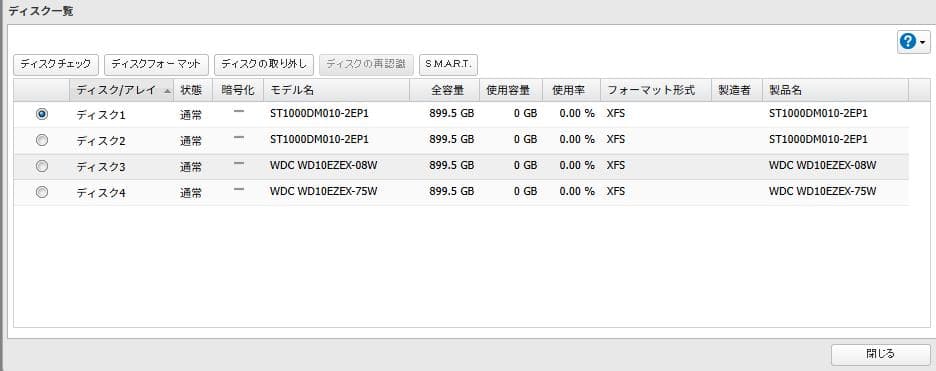Click ディスク3 status 通常
This screenshot has width=936, height=371.
point(191,167)
